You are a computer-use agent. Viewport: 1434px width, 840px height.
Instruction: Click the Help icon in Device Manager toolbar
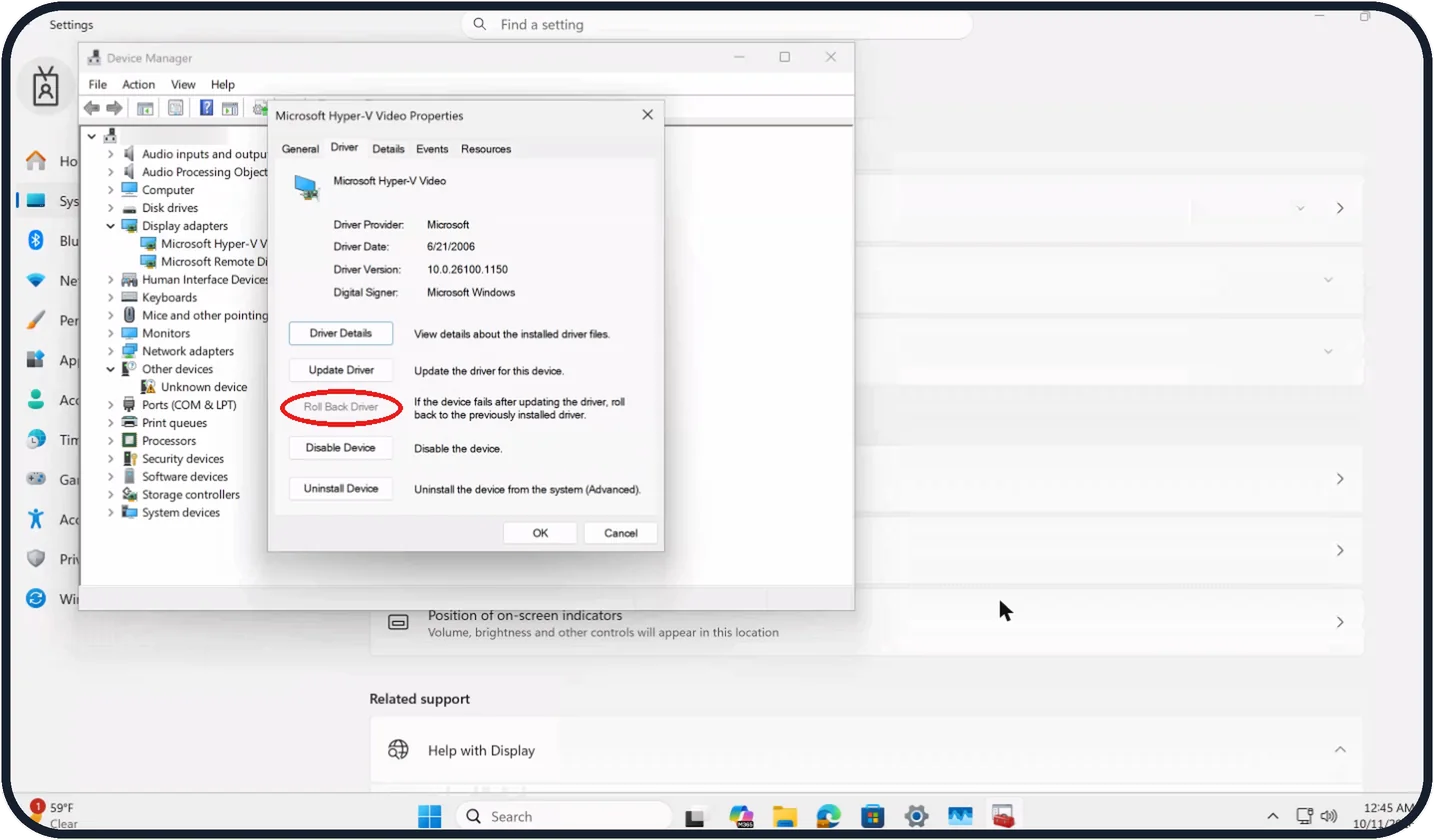pos(206,108)
